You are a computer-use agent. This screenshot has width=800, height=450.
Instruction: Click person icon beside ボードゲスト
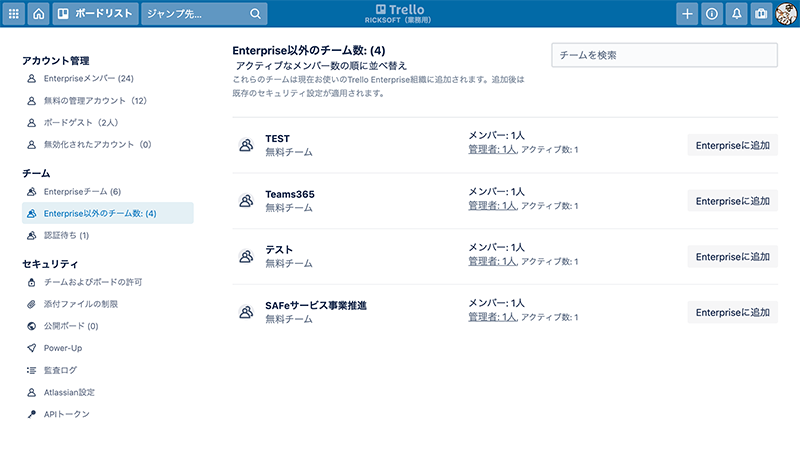32,122
